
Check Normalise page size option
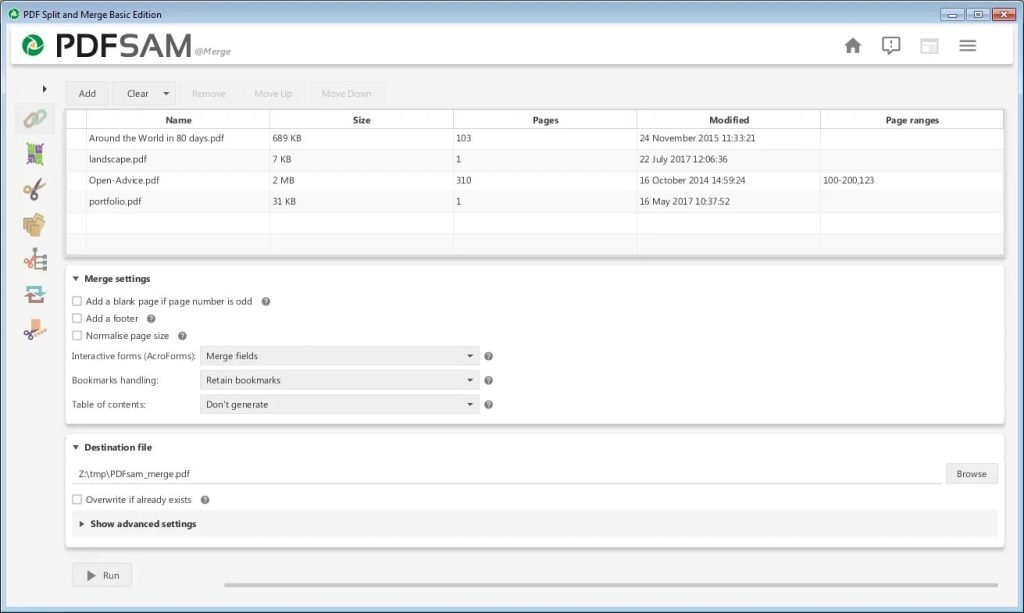click(x=77, y=336)
